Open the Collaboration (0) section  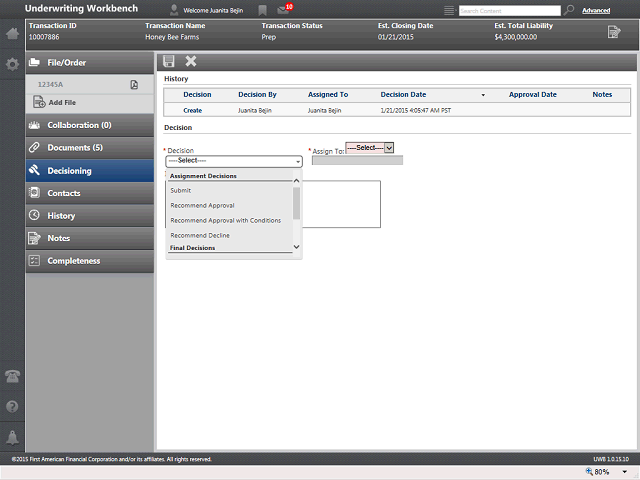90,125
